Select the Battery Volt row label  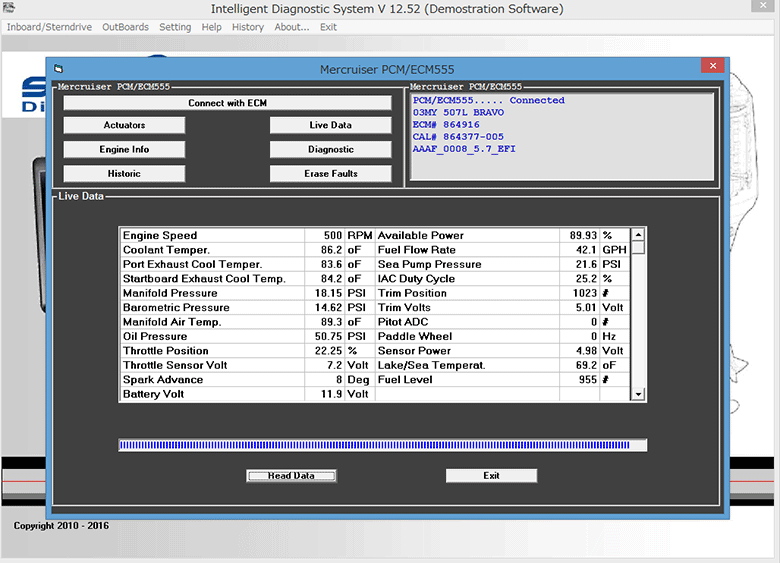click(x=153, y=394)
